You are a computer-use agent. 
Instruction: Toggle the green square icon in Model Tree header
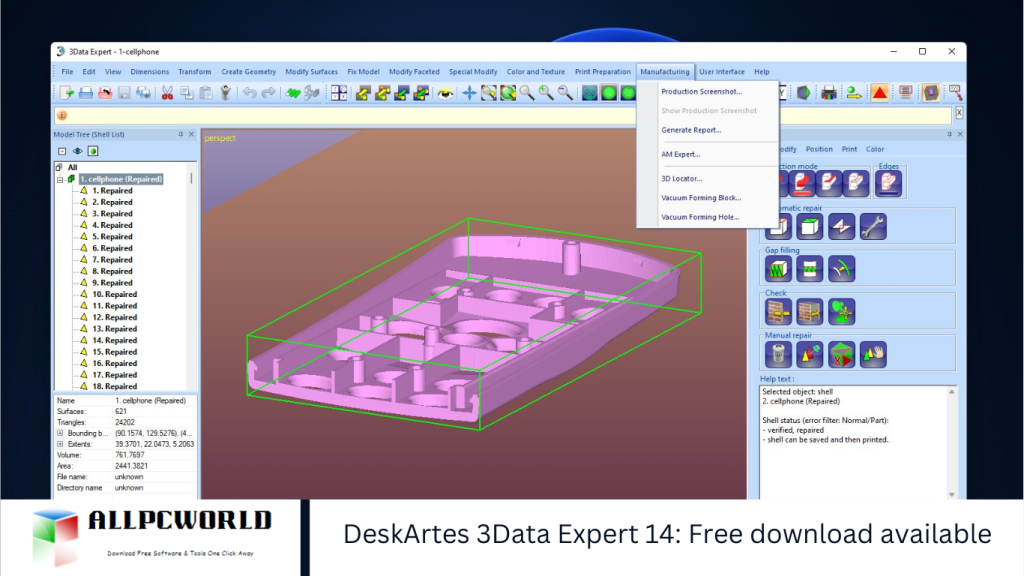(93, 151)
